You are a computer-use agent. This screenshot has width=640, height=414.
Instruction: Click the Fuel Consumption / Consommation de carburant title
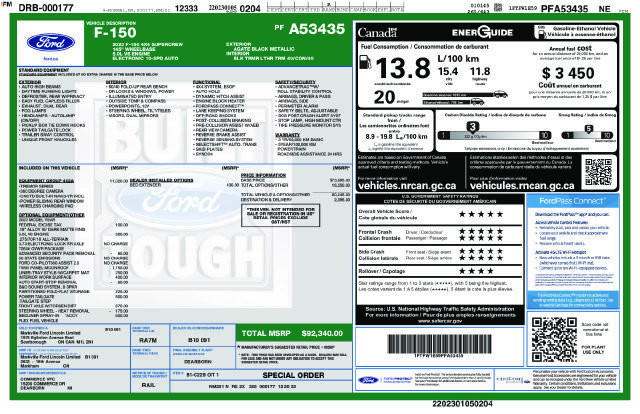pyautogui.click(x=424, y=47)
